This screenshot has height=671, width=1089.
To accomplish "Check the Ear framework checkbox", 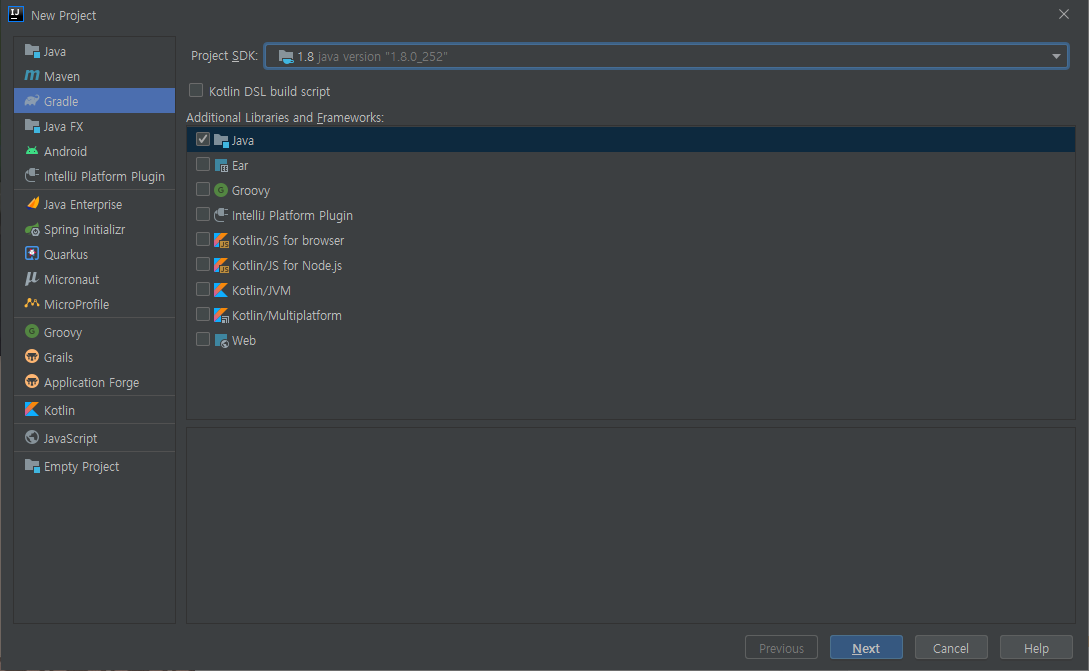I will pyautogui.click(x=203, y=164).
